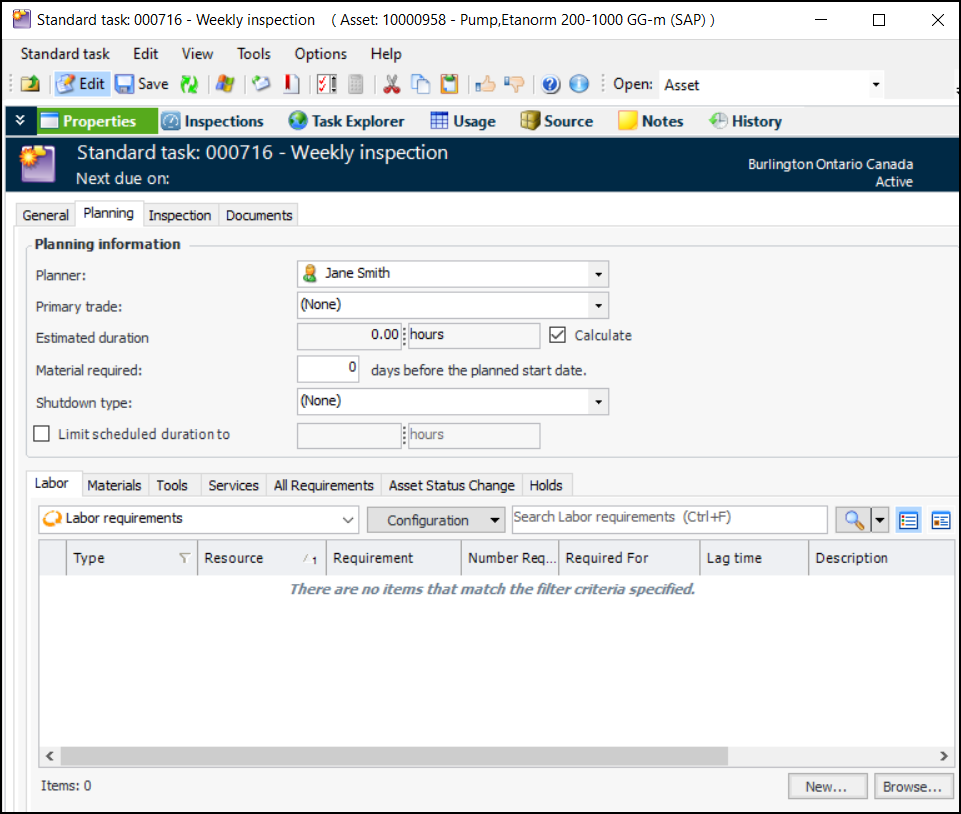
Task: Switch to card view icon
Action: point(941,520)
